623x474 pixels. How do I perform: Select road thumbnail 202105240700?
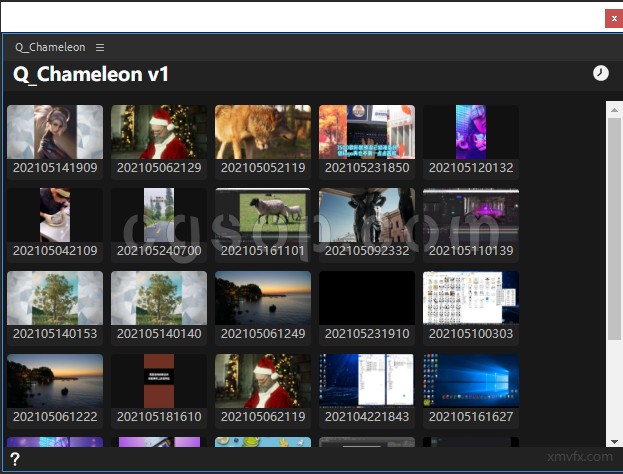click(x=159, y=223)
